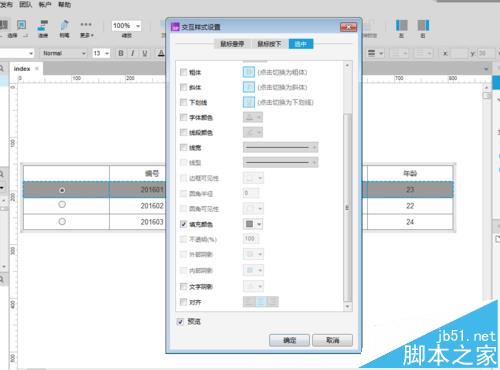Click the Right panel toggle icon
The width and height of the screenshot is (500, 370).
click(423, 25)
